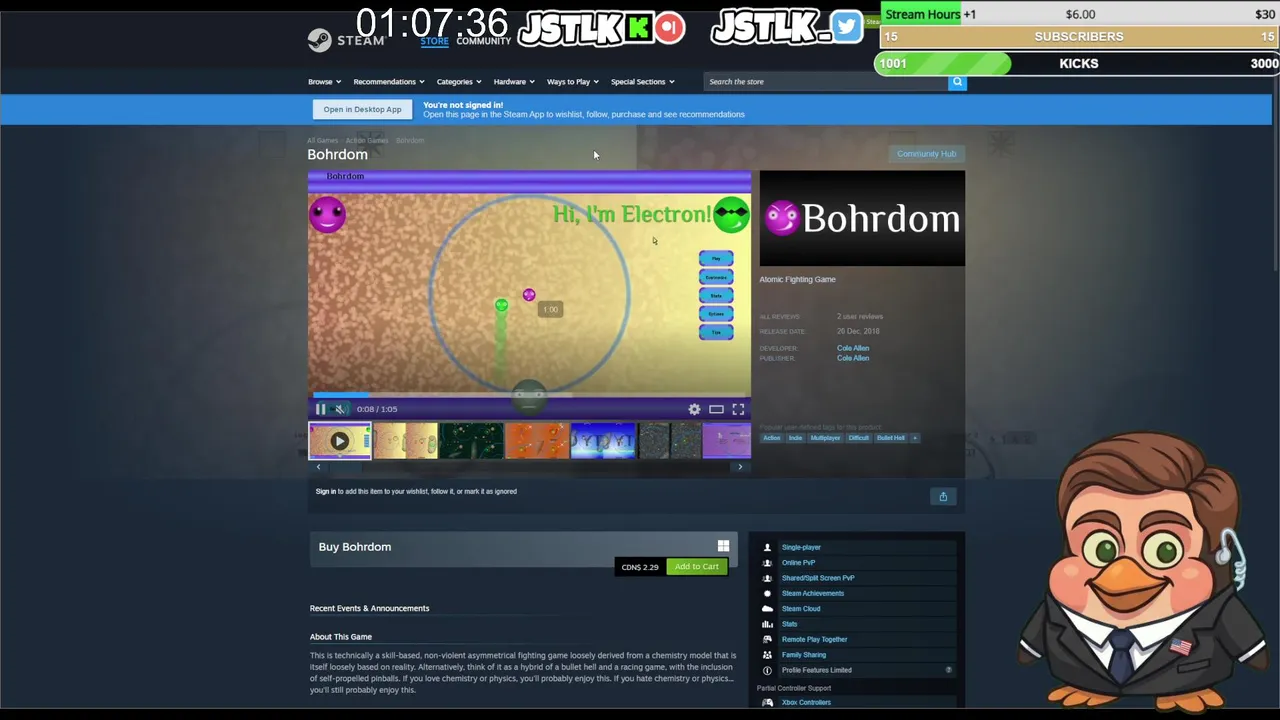Click the Action Games breadcrumb
This screenshot has height=720, width=1280.
[367, 141]
